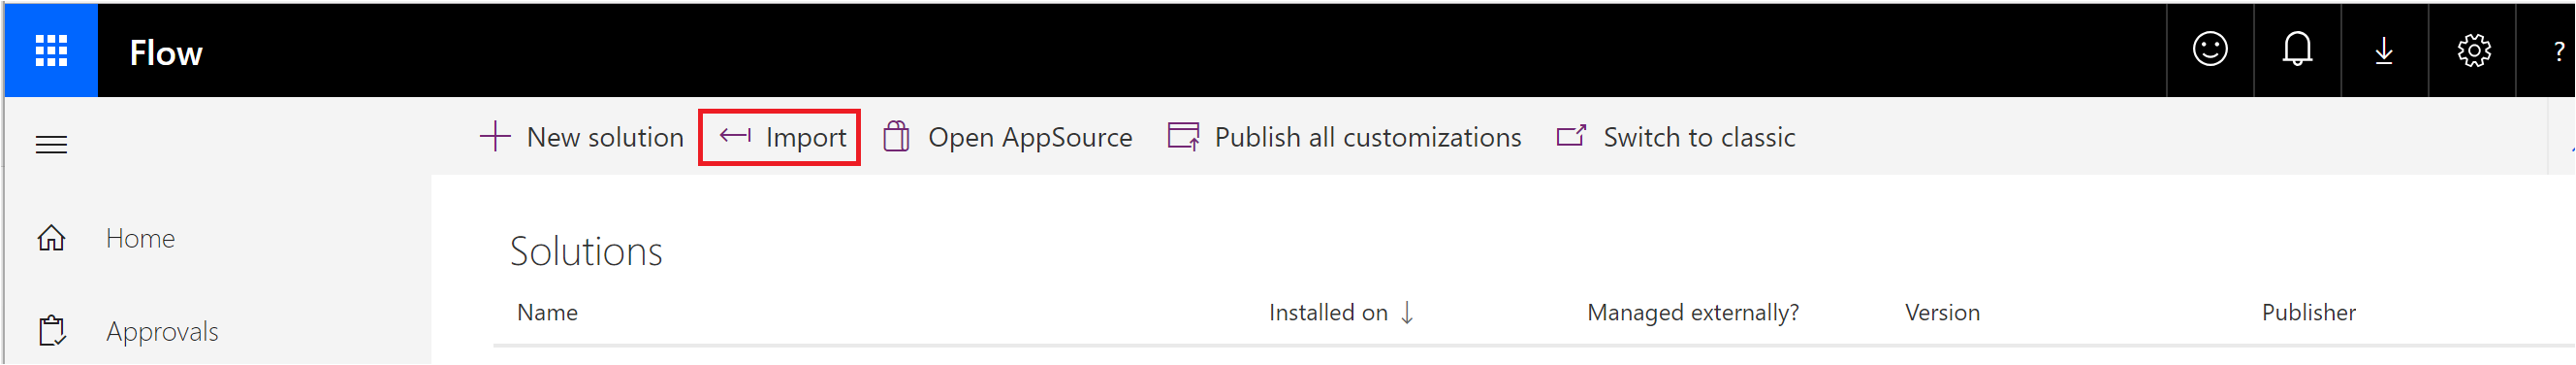The width and height of the screenshot is (2576, 365).
Task: Click the Flow title text
Action: coord(166,53)
